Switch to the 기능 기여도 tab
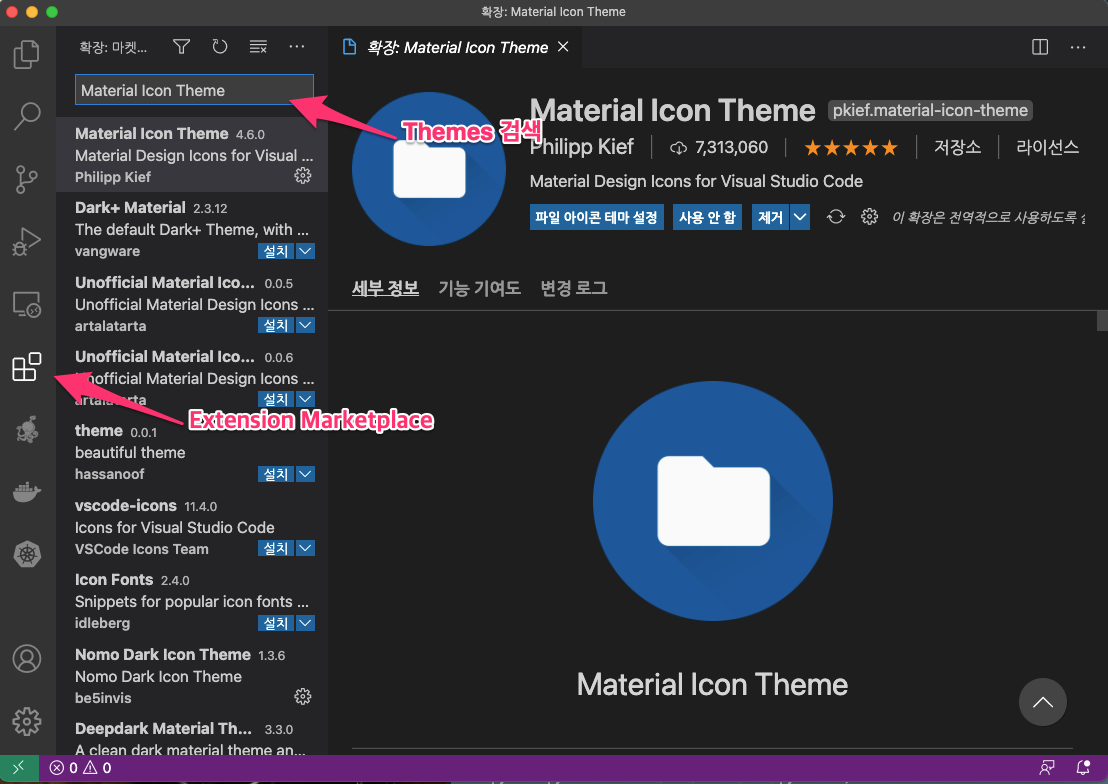Viewport: 1108px width, 784px height. point(479,288)
